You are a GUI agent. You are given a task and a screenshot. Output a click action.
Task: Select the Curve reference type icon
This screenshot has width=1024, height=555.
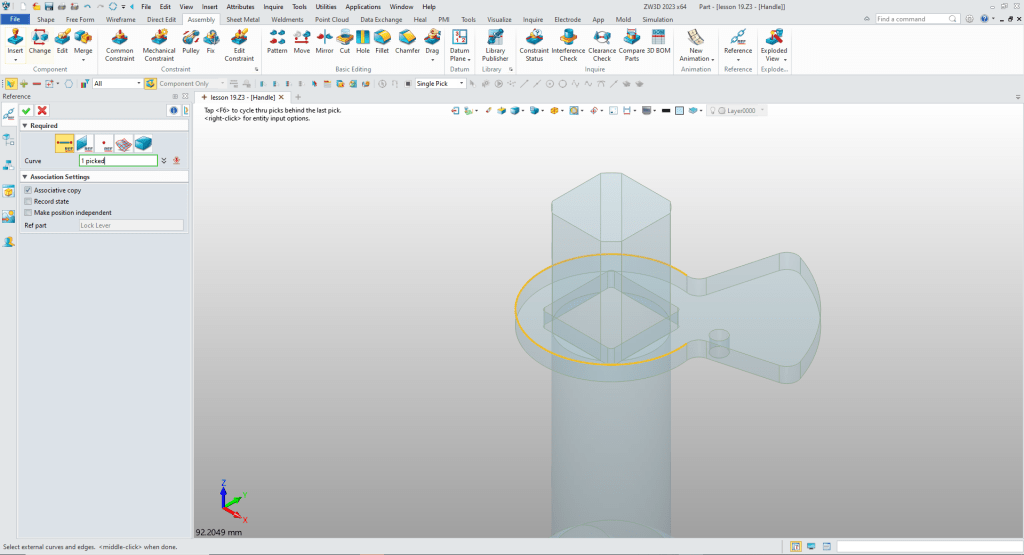click(65, 143)
